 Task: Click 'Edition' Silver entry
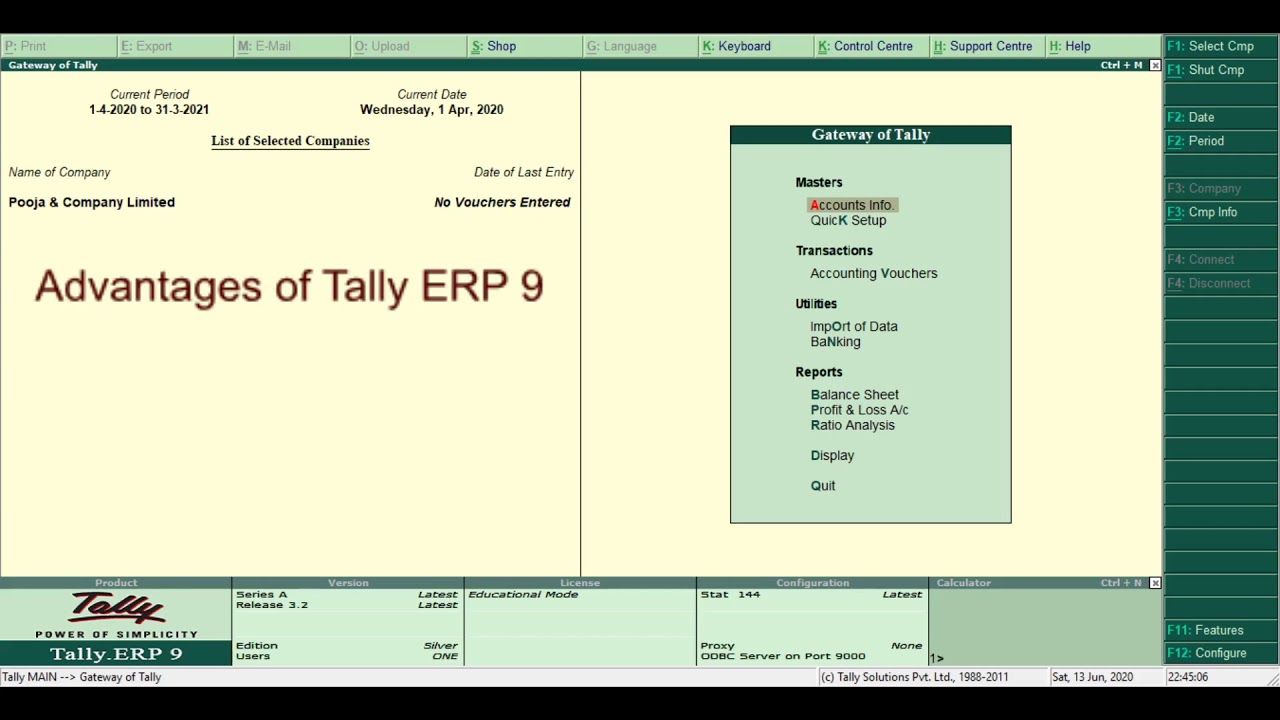tap(347, 646)
